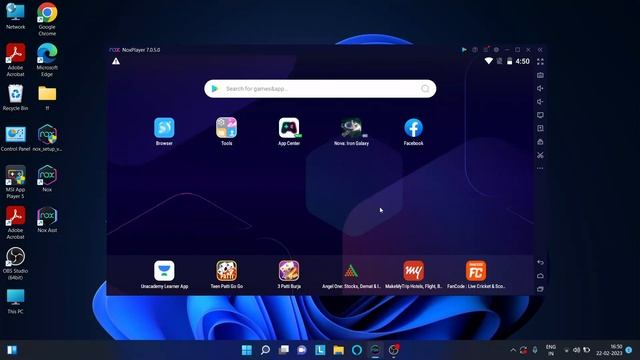Viewport: 640px width, 360px height.
Task: Open OBS Studio desktop shortcut
Action: pos(16,263)
